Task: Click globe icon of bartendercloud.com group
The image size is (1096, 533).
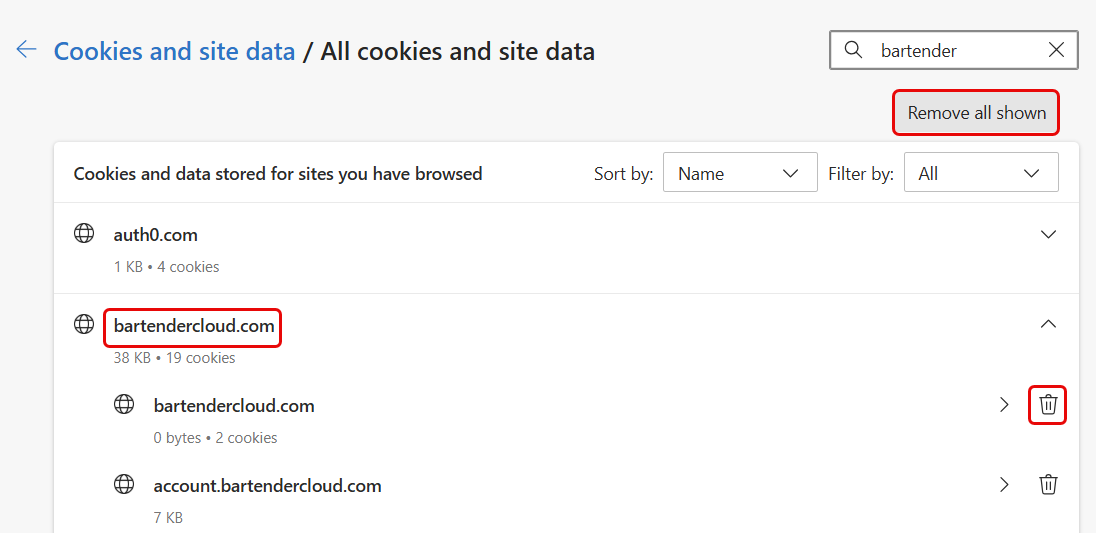Action: pos(84,324)
